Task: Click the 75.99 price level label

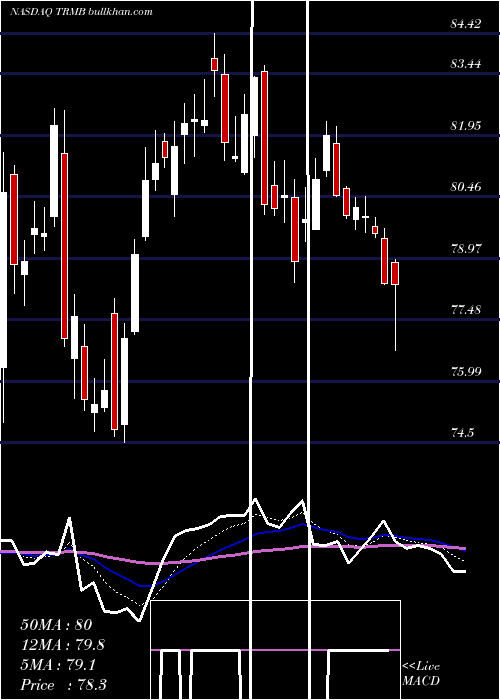Action: pyautogui.click(x=466, y=371)
